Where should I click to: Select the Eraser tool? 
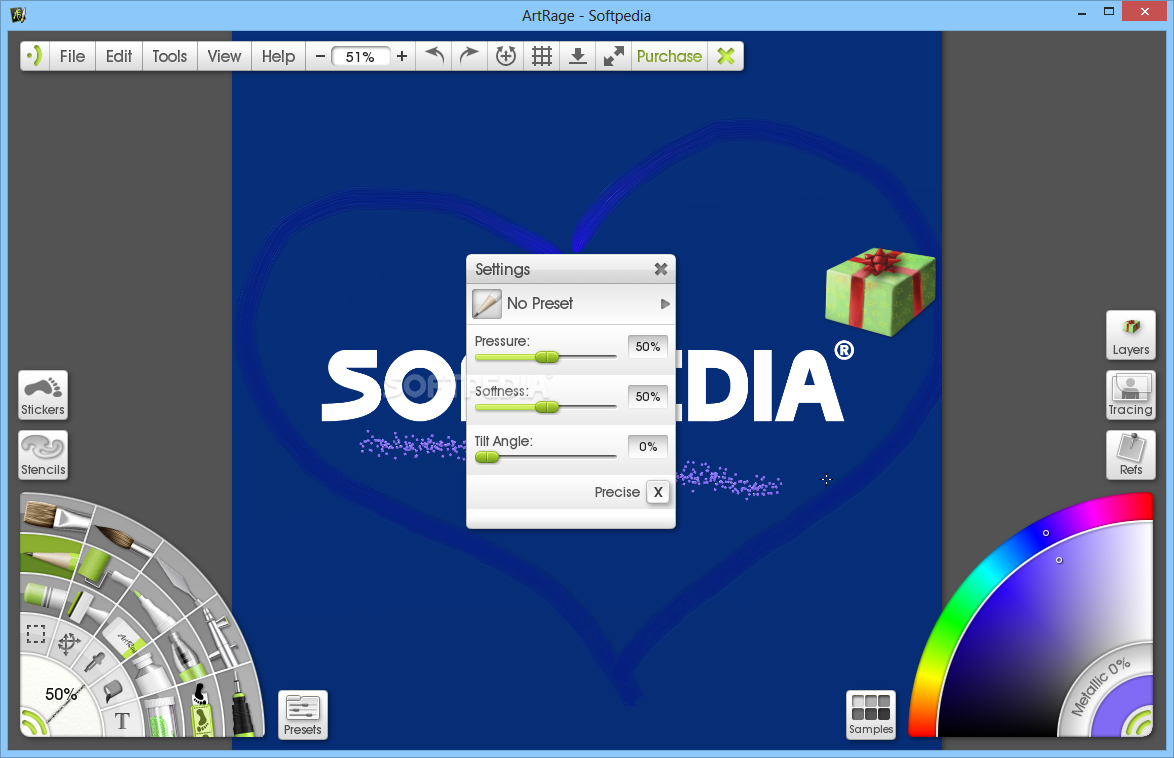[x=123, y=638]
